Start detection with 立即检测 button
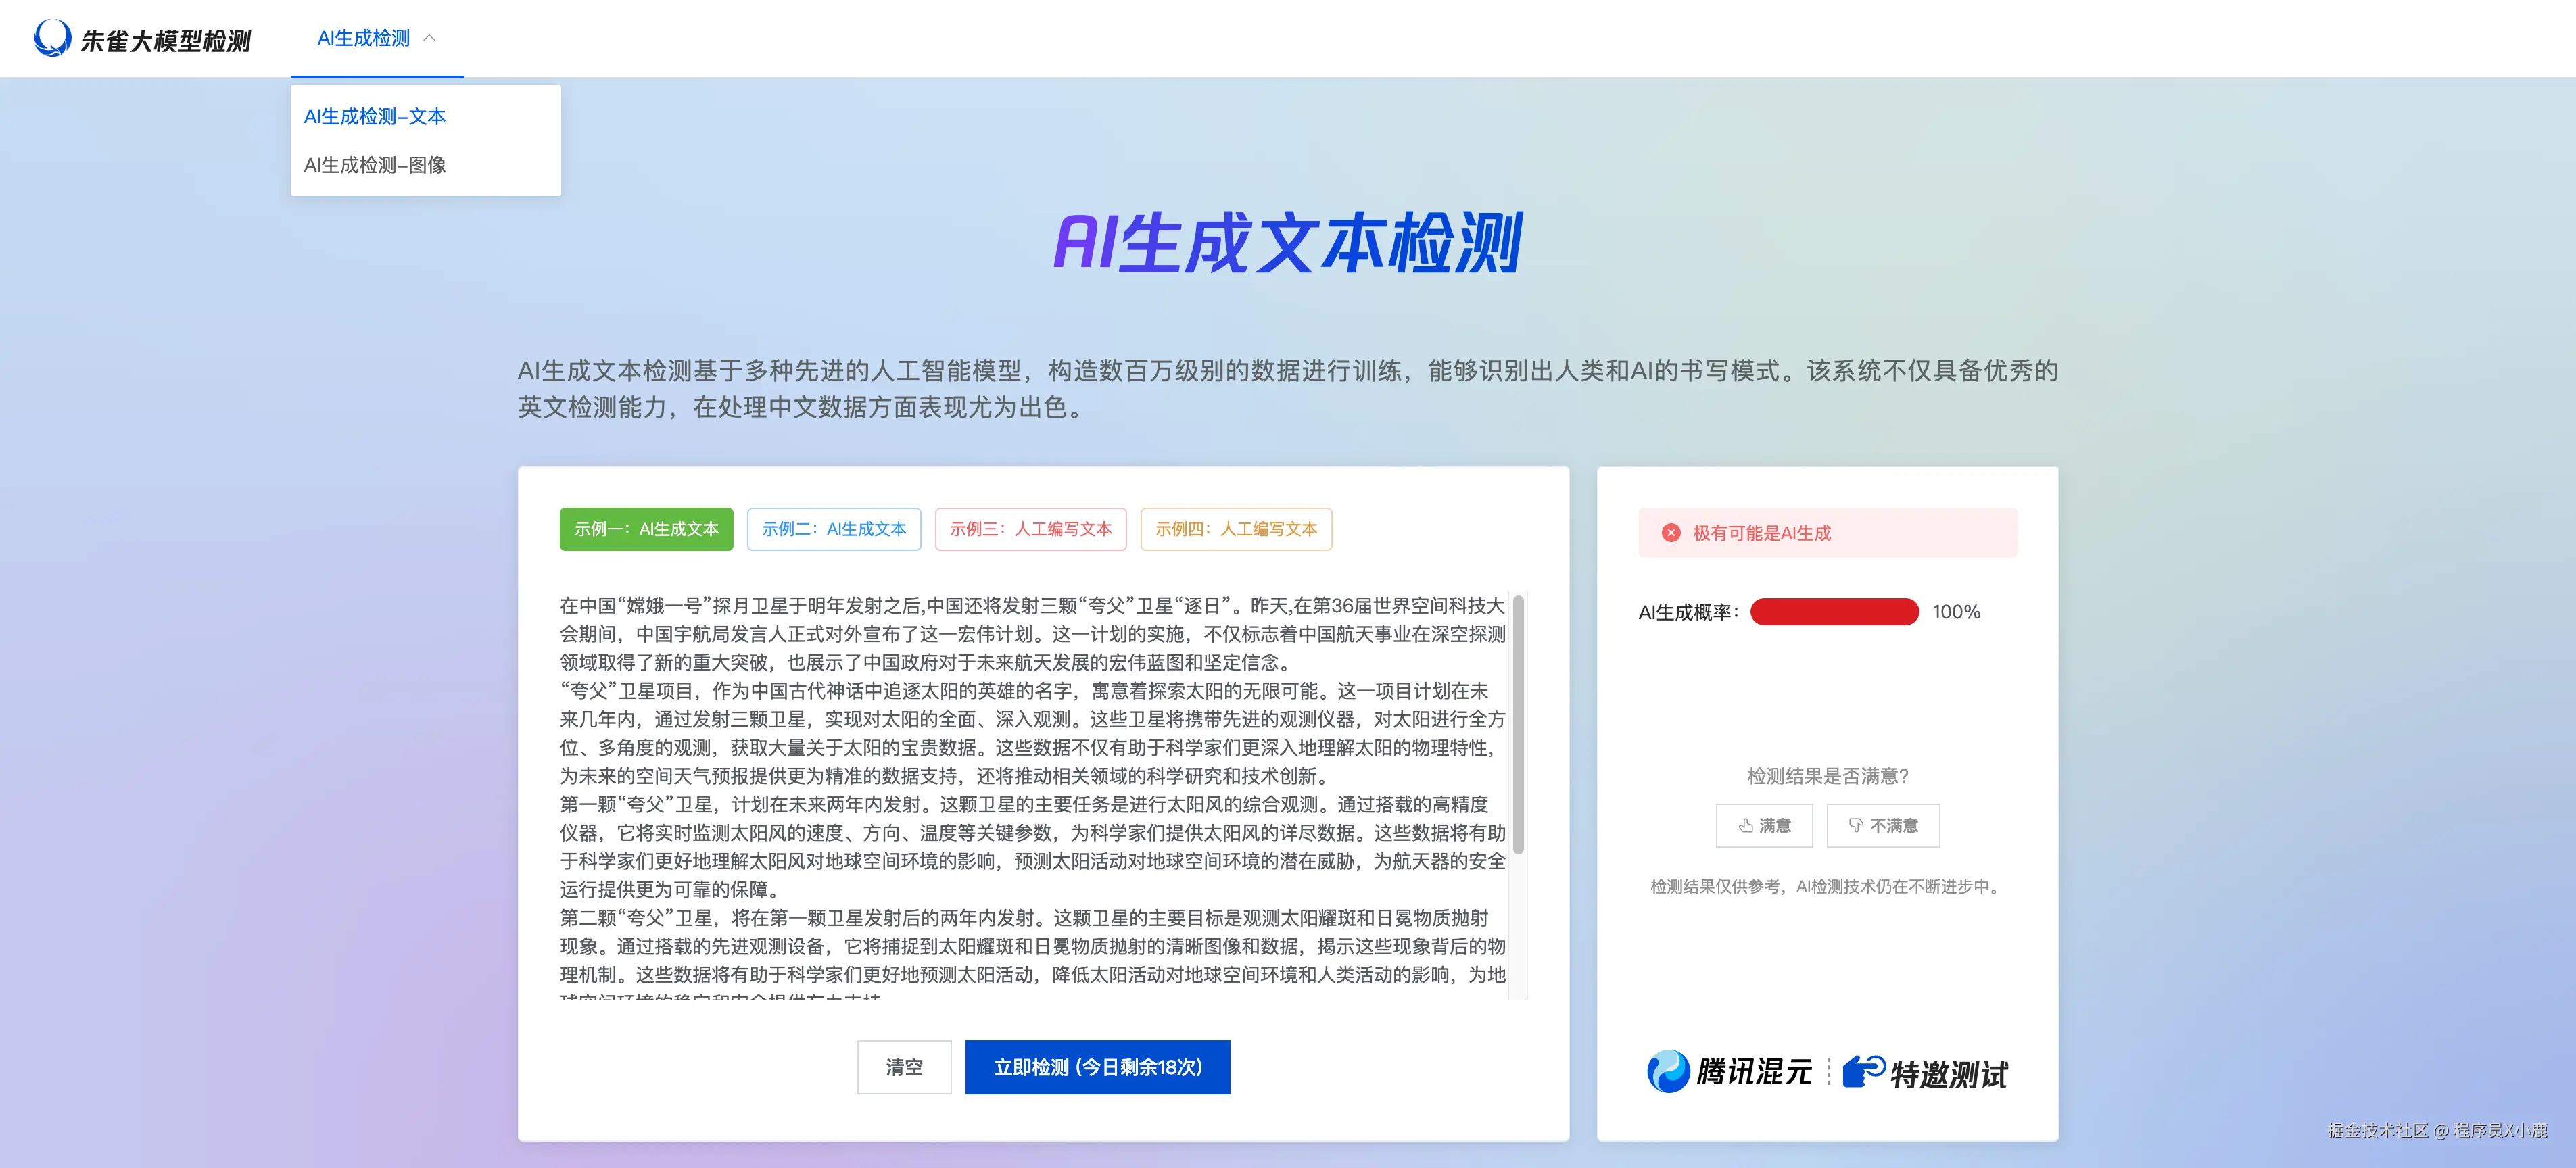Image resolution: width=2576 pixels, height=1168 pixels. (x=1097, y=1067)
